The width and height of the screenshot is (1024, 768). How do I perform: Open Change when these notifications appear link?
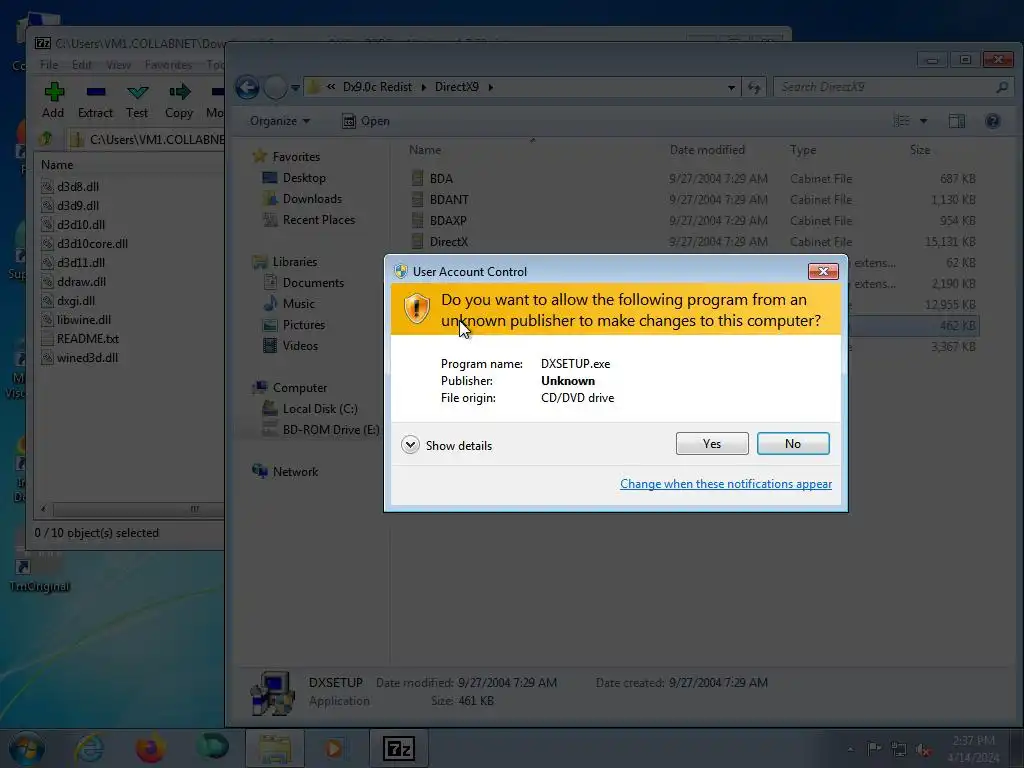tap(726, 484)
